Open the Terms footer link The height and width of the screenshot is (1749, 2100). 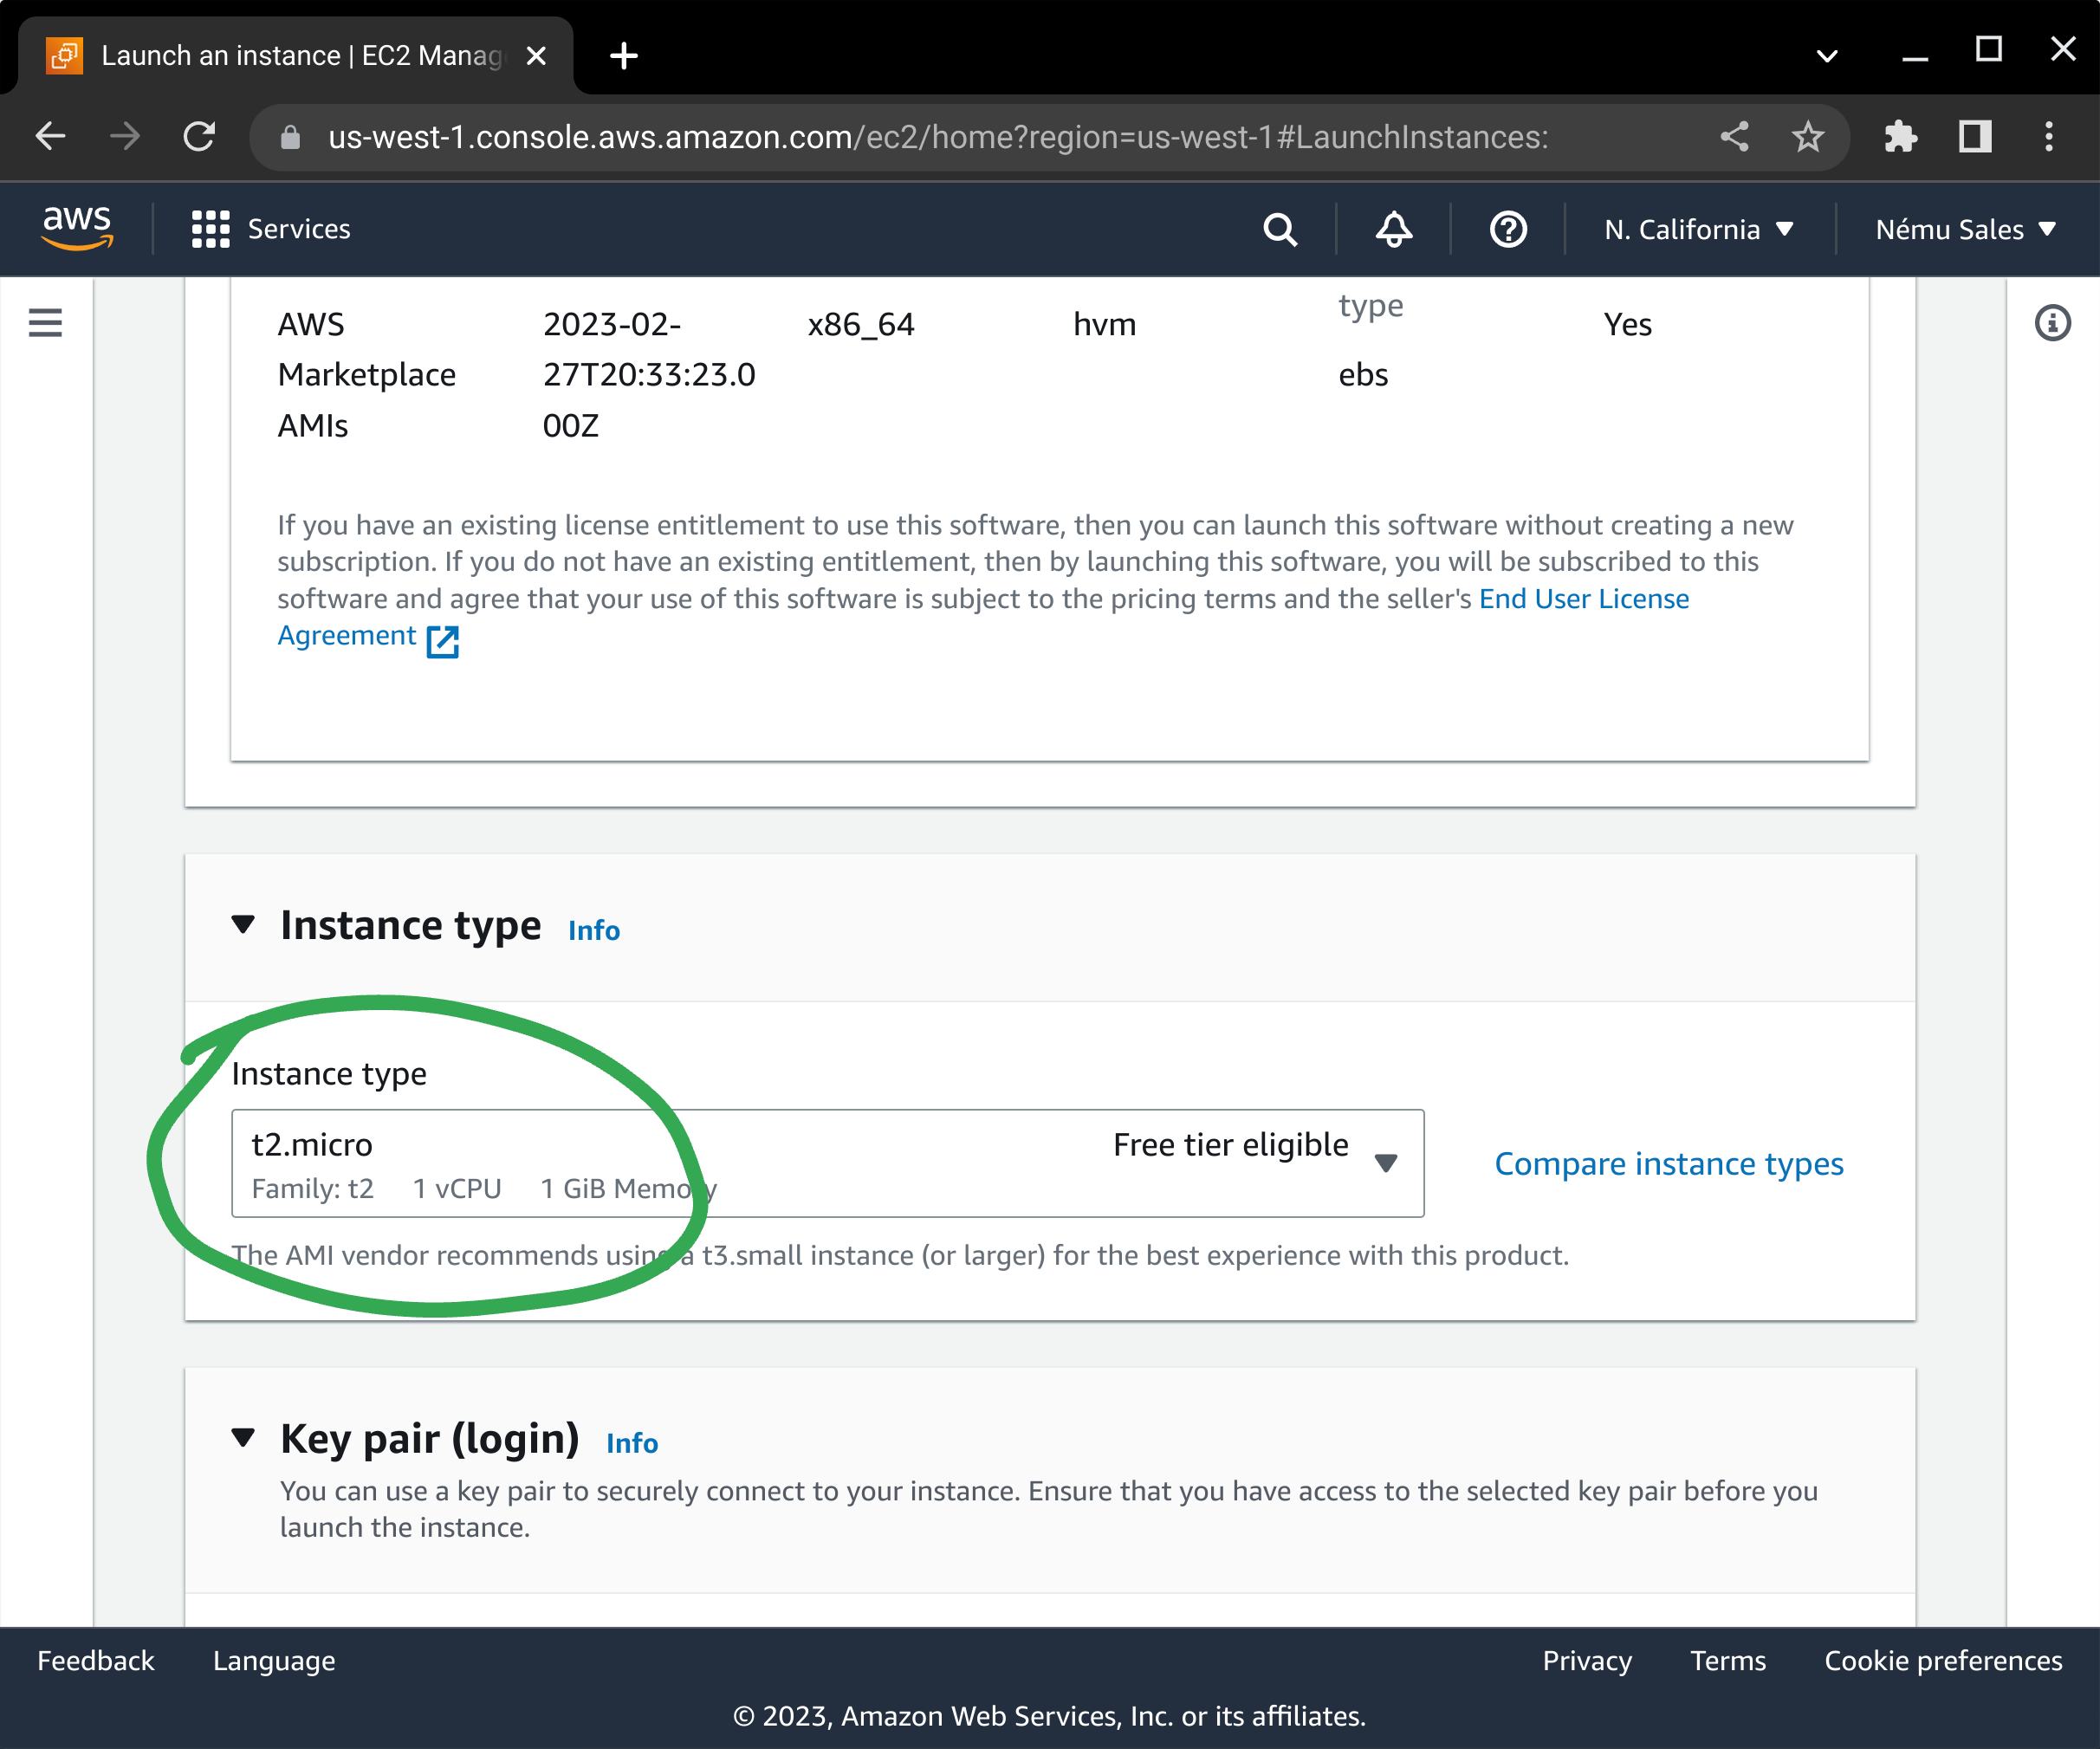coord(1728,1660)
